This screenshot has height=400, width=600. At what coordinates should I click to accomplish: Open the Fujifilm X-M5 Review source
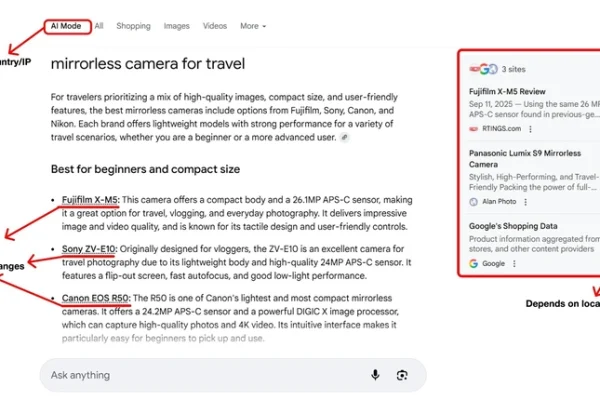(507, 91)
